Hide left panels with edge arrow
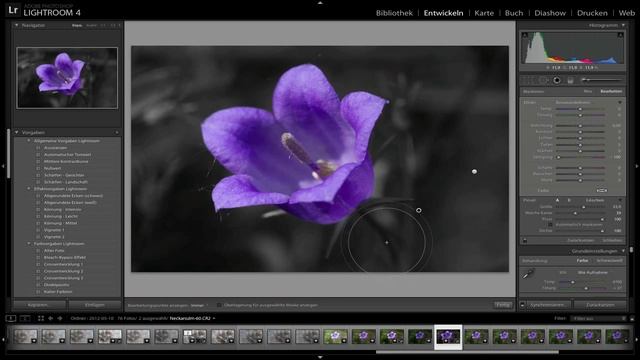 pos(3,166)
